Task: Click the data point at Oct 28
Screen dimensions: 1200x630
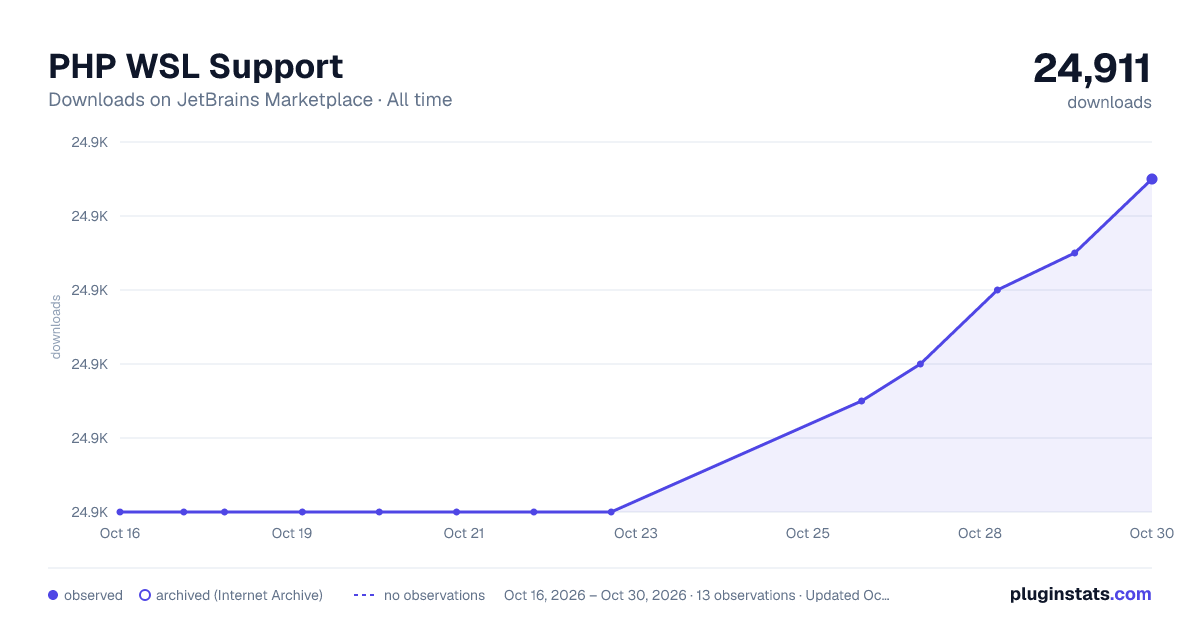Action: [998, 290]
